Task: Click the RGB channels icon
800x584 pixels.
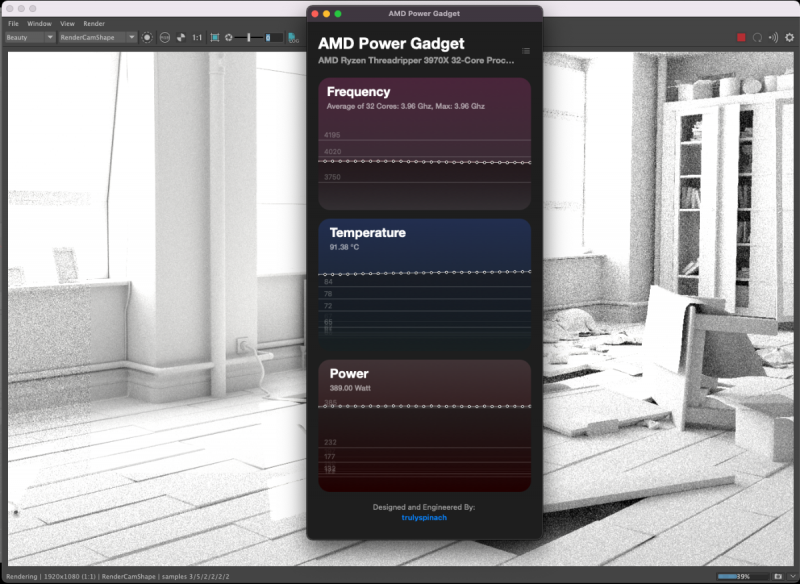Action: pos(165,37)
